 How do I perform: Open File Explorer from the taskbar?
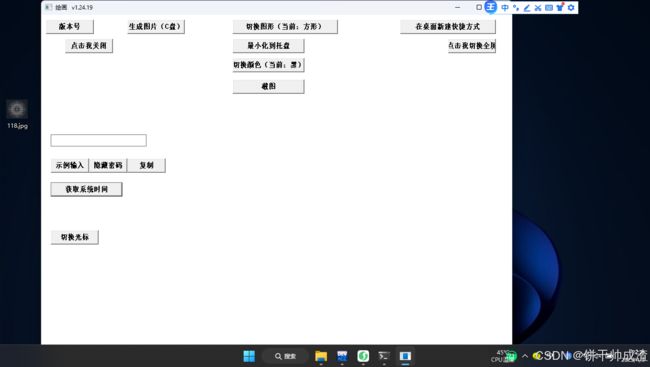tap(321, 356)
